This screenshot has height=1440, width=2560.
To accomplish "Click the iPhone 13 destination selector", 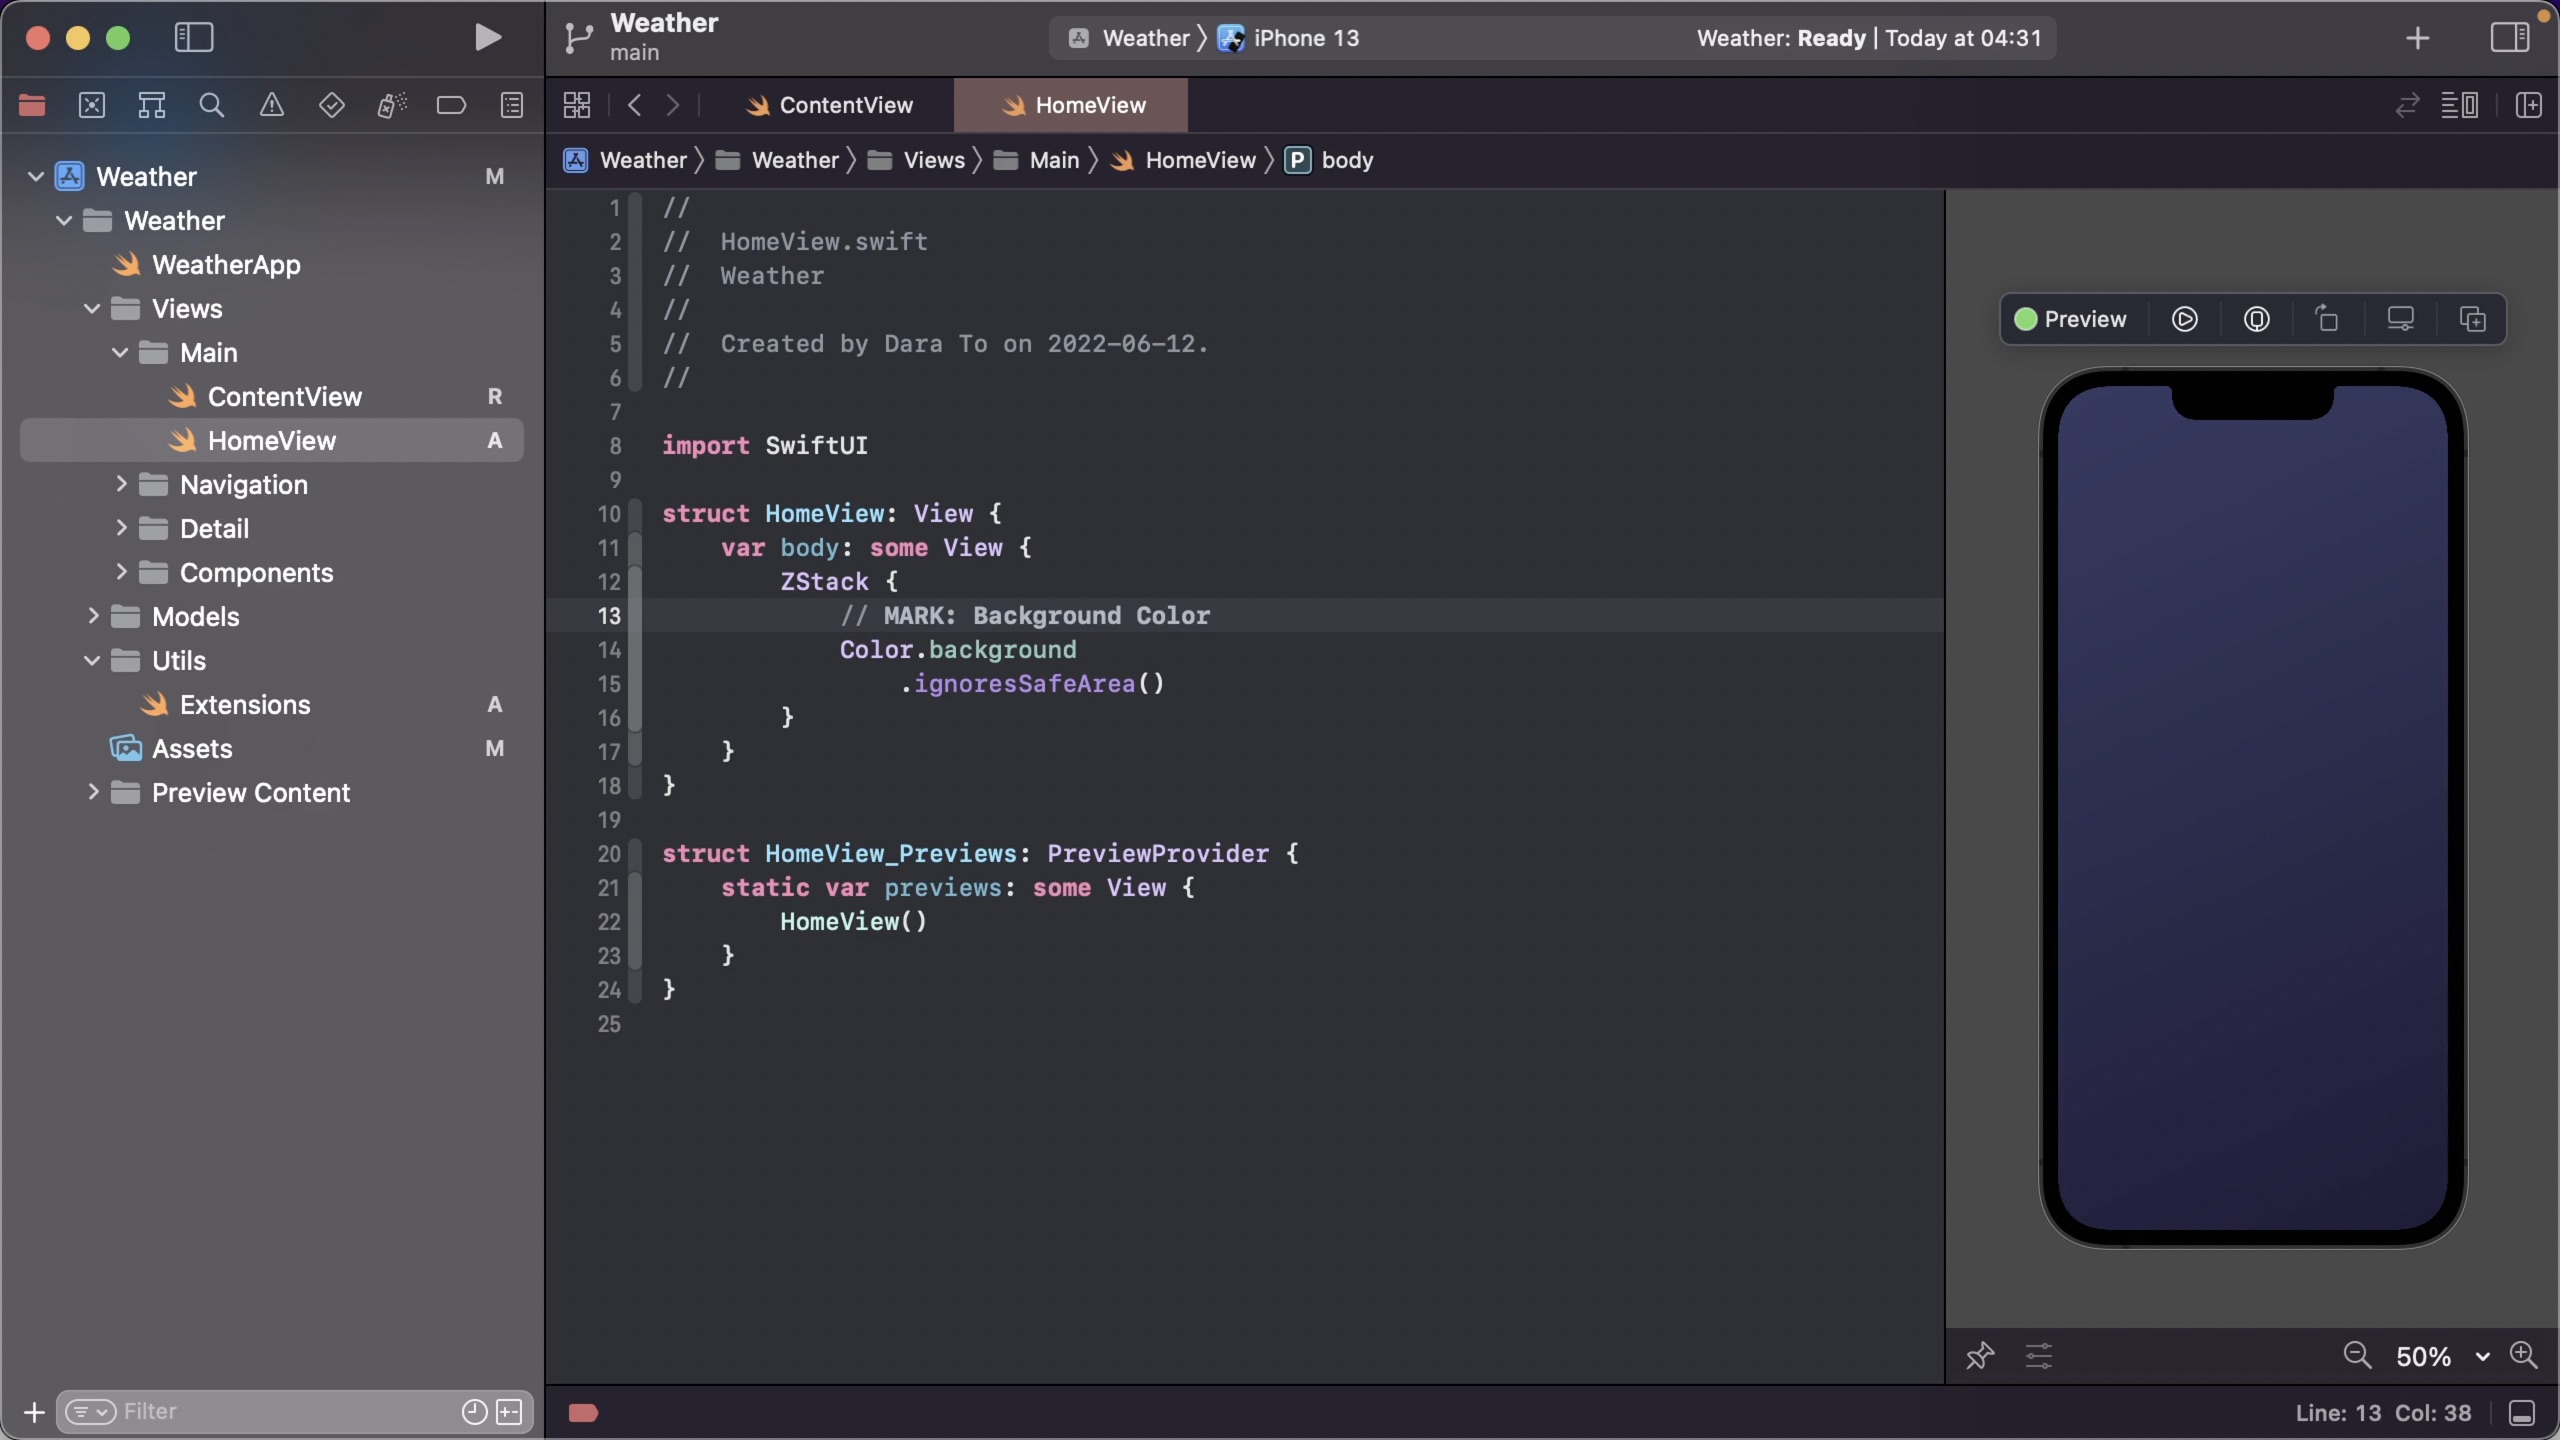I will click(x=1305, y=38).
